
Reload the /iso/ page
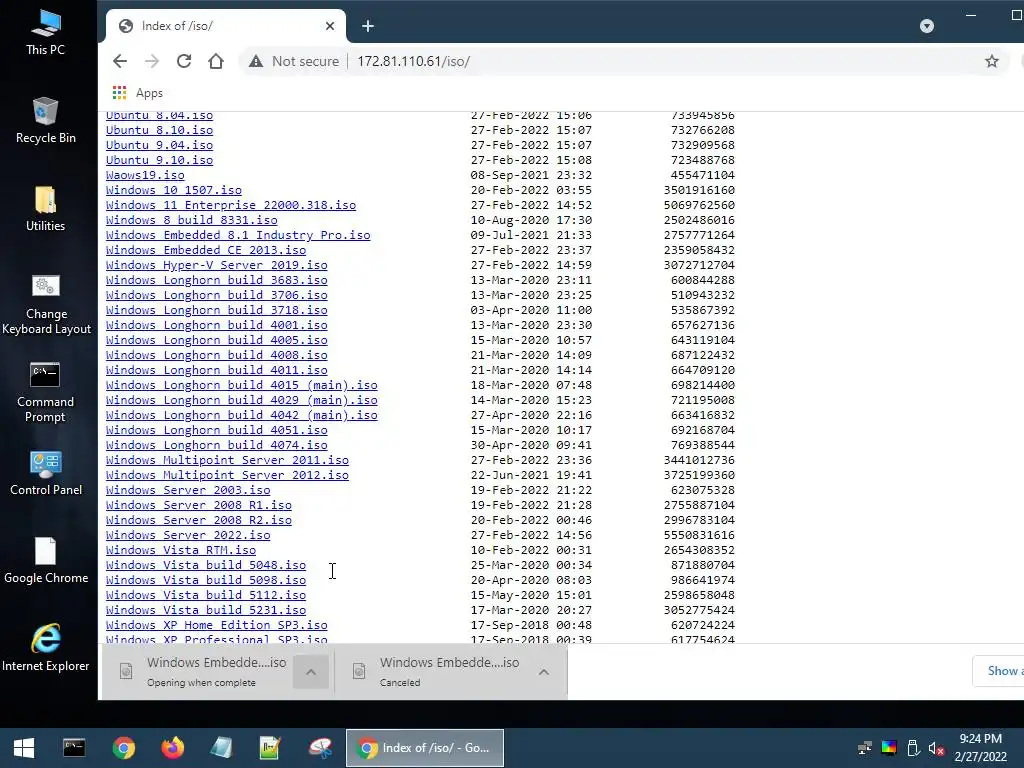[x=184, y=61]
